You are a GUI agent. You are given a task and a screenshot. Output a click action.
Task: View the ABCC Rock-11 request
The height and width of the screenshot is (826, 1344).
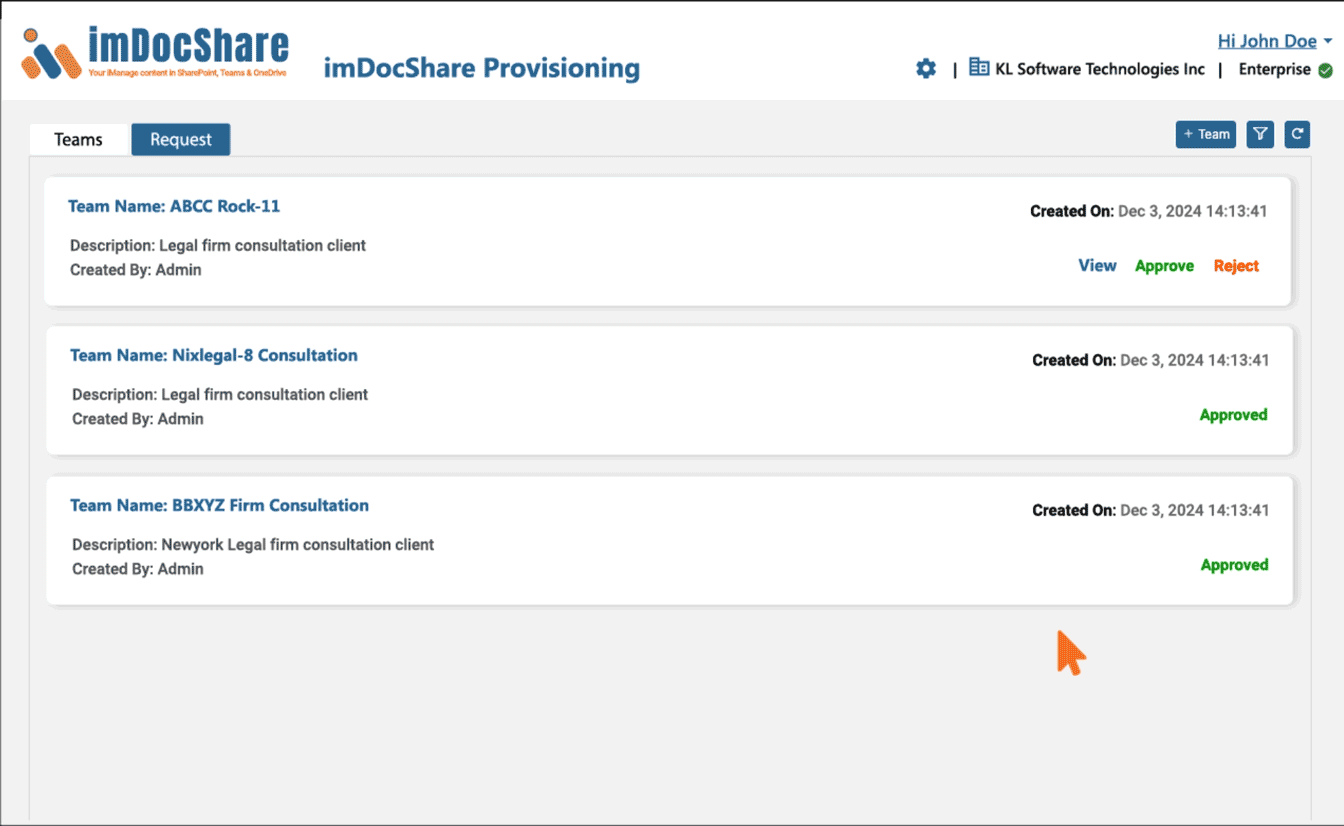point(1097,265)
